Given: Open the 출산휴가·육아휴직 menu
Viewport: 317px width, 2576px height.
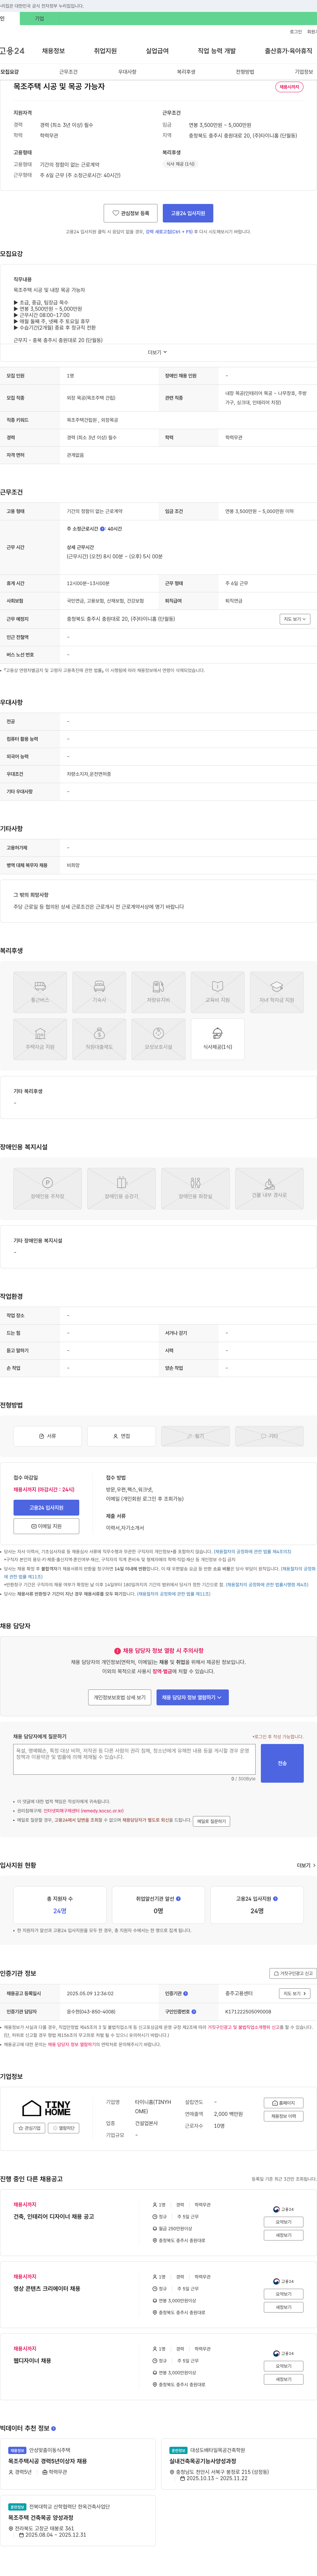Looking at the screenshot, I should point(288,51).
